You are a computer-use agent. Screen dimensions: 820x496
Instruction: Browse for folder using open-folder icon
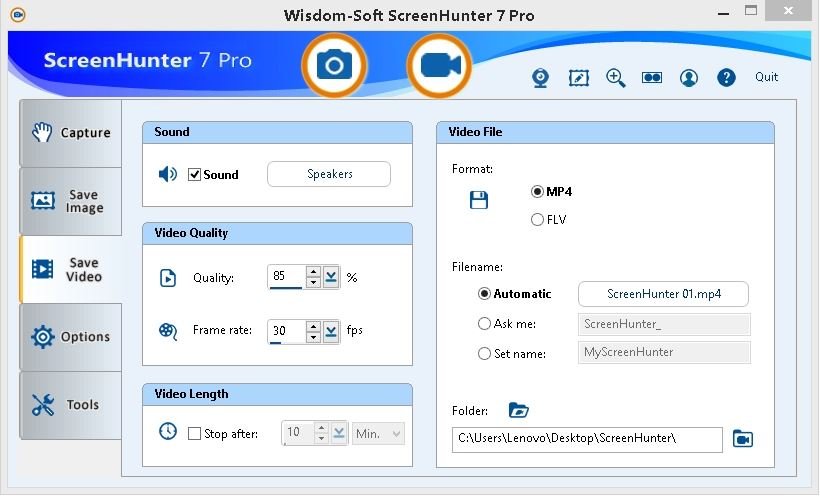click(x=517, y=410)
